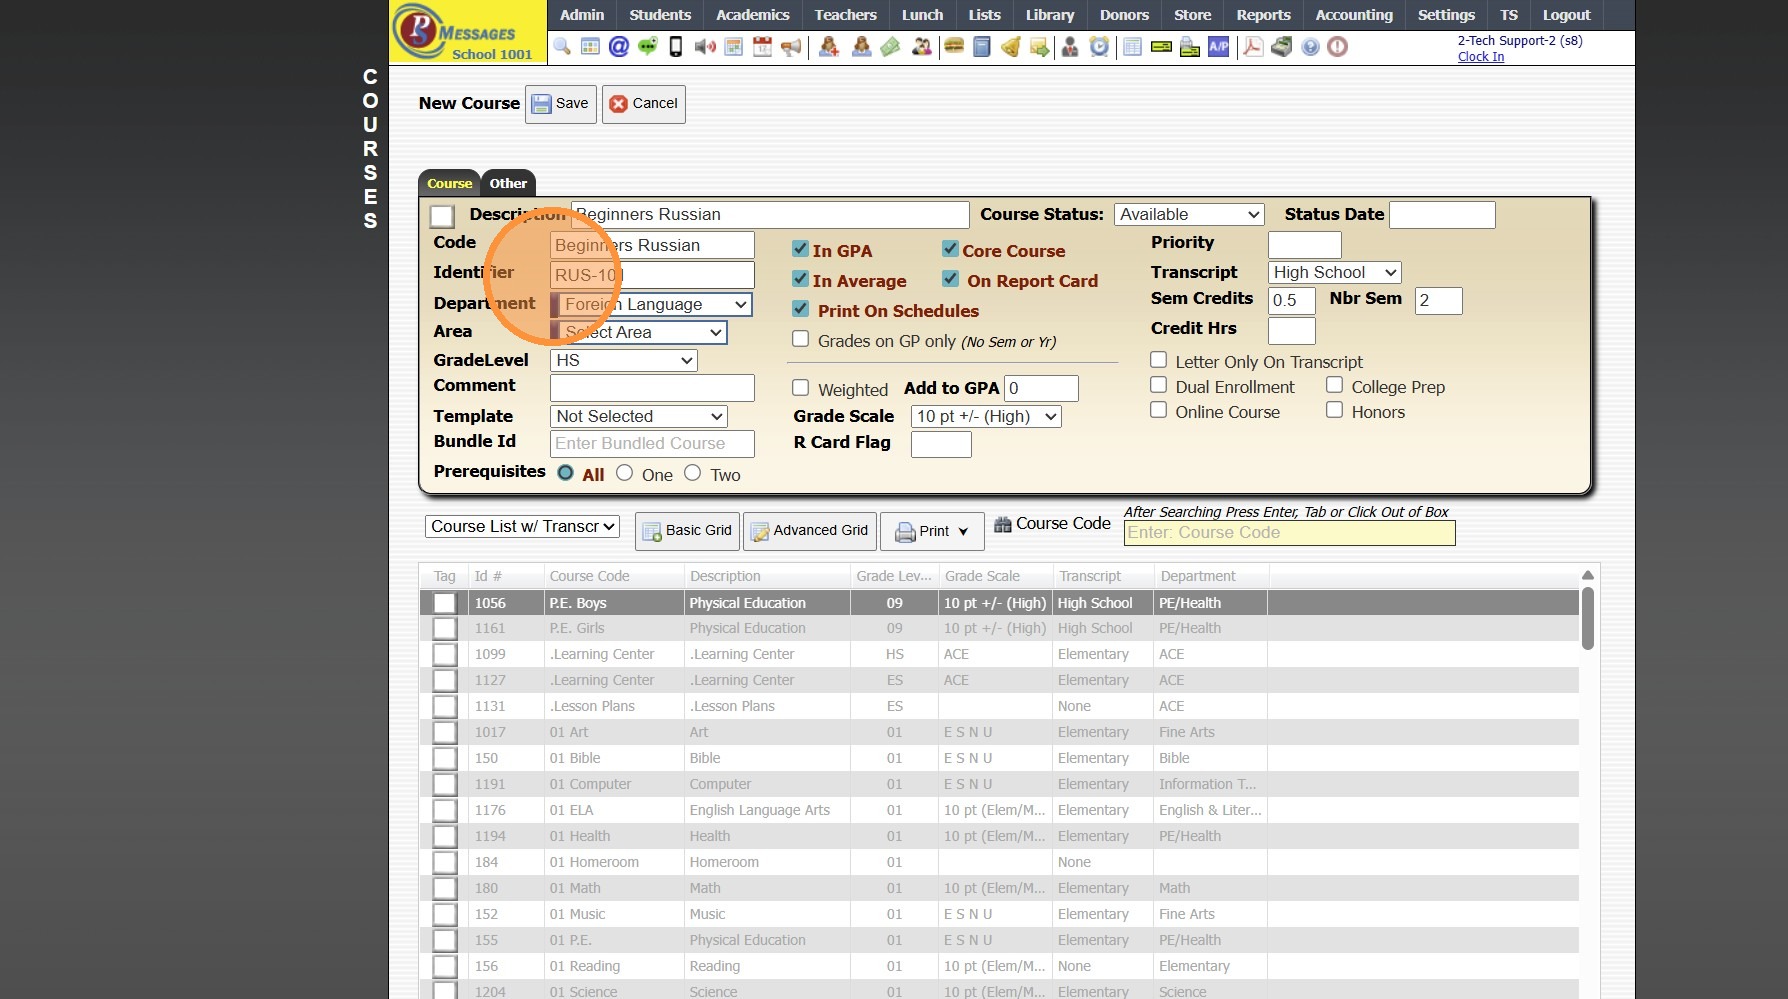
Task: Open the Print dropdown button
Action: (932, 531)
